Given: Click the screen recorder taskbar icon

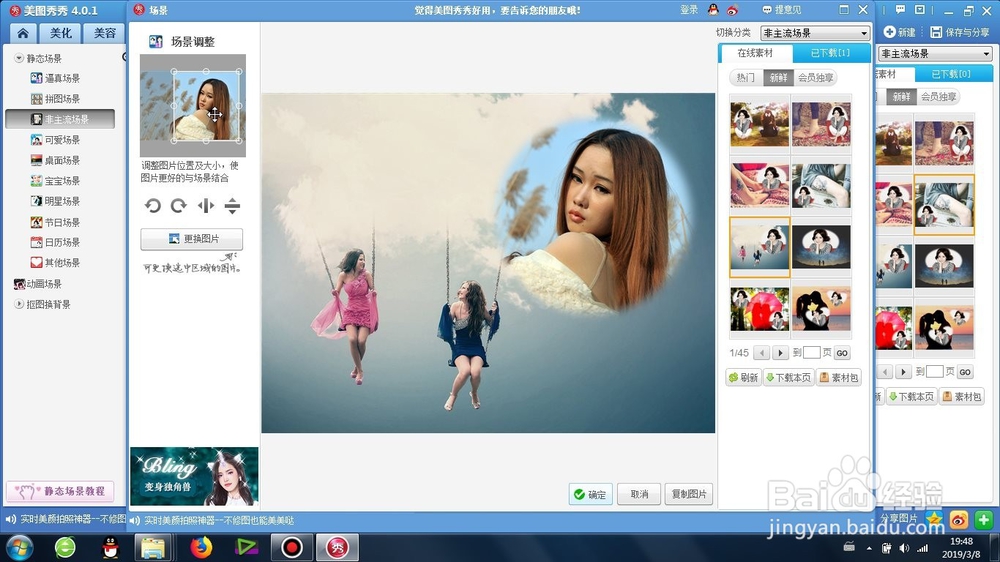Looking at the screenshot, I should click(x=291, y=547).
